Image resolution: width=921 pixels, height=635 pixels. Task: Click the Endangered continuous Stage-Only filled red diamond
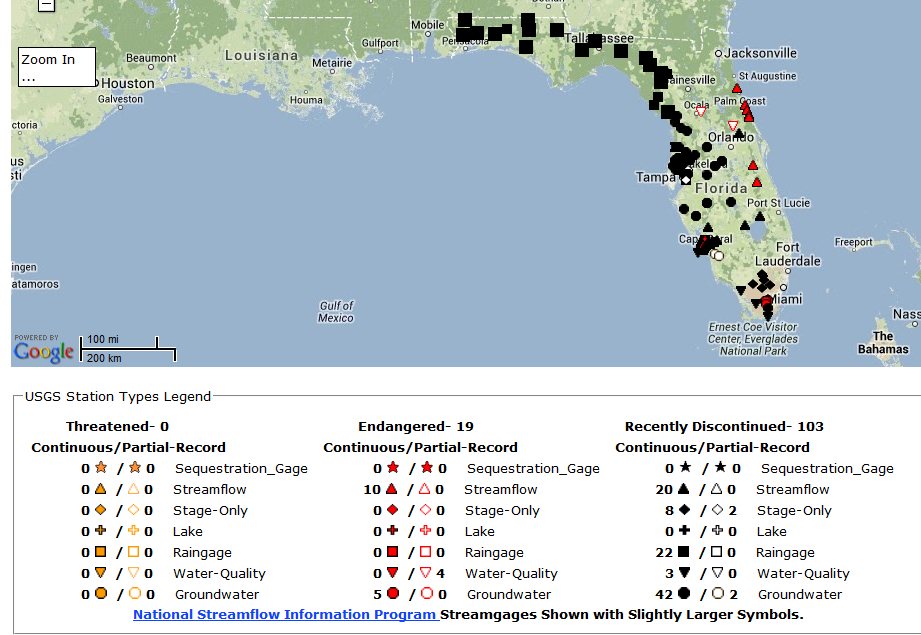pos(392,509)
